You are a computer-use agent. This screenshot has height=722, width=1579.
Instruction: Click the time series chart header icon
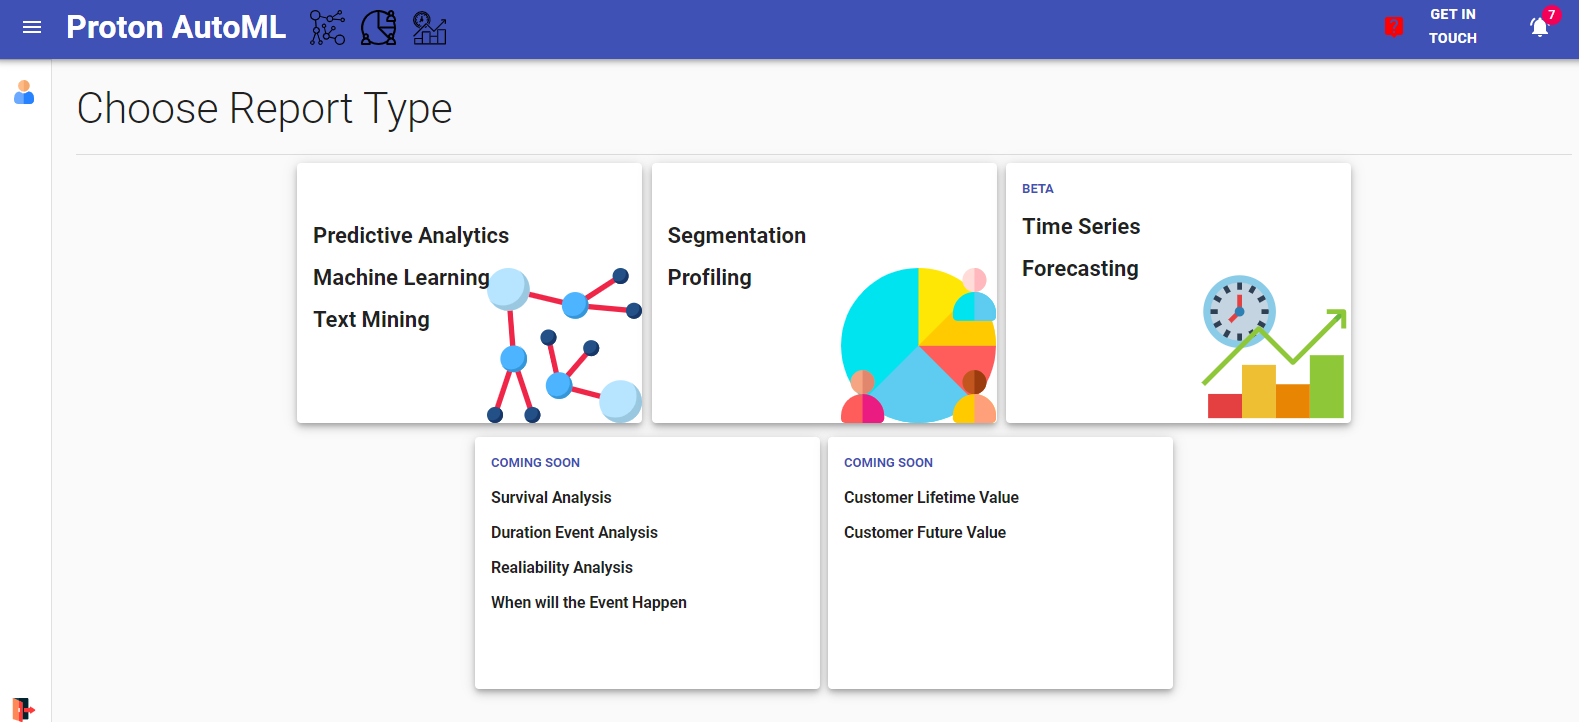click(429, 28)
